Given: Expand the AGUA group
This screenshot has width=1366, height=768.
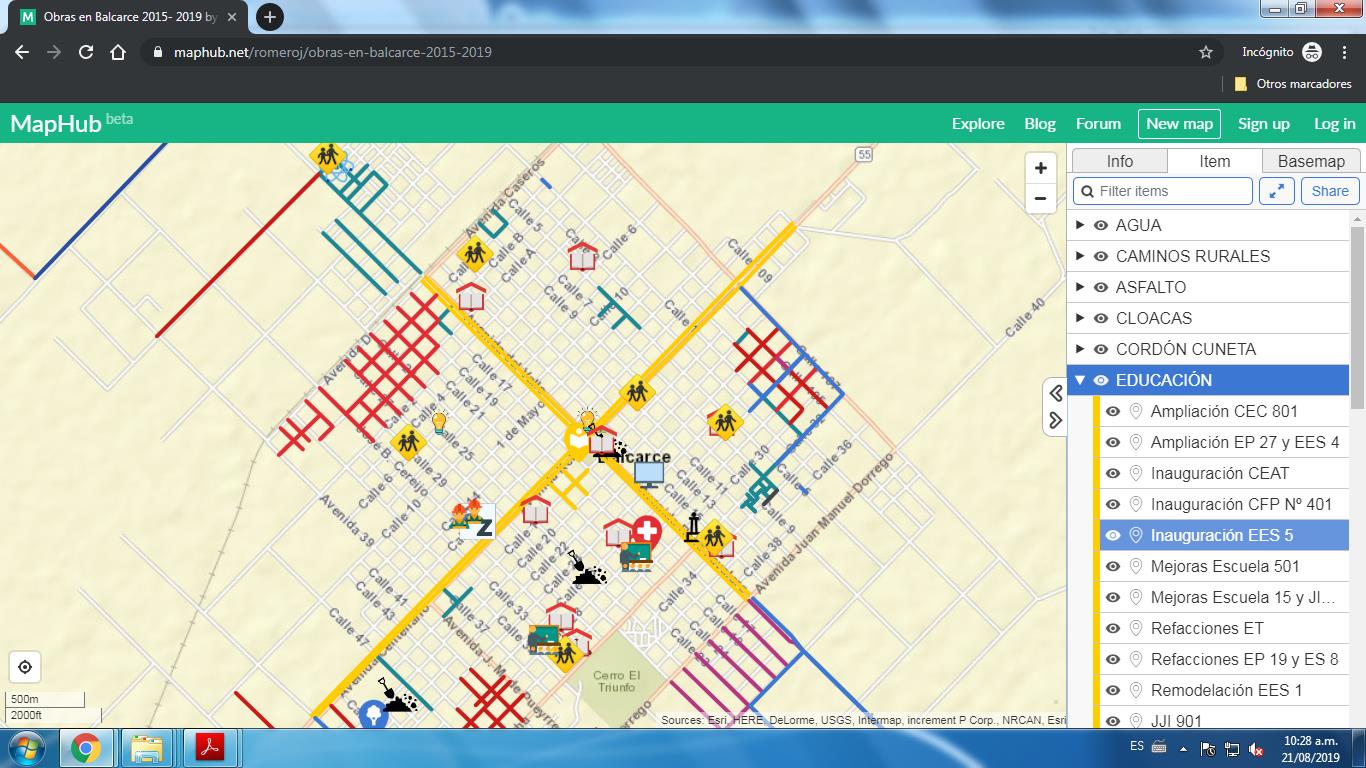Looking at the screenshot, I should (x=1080, y=225).
